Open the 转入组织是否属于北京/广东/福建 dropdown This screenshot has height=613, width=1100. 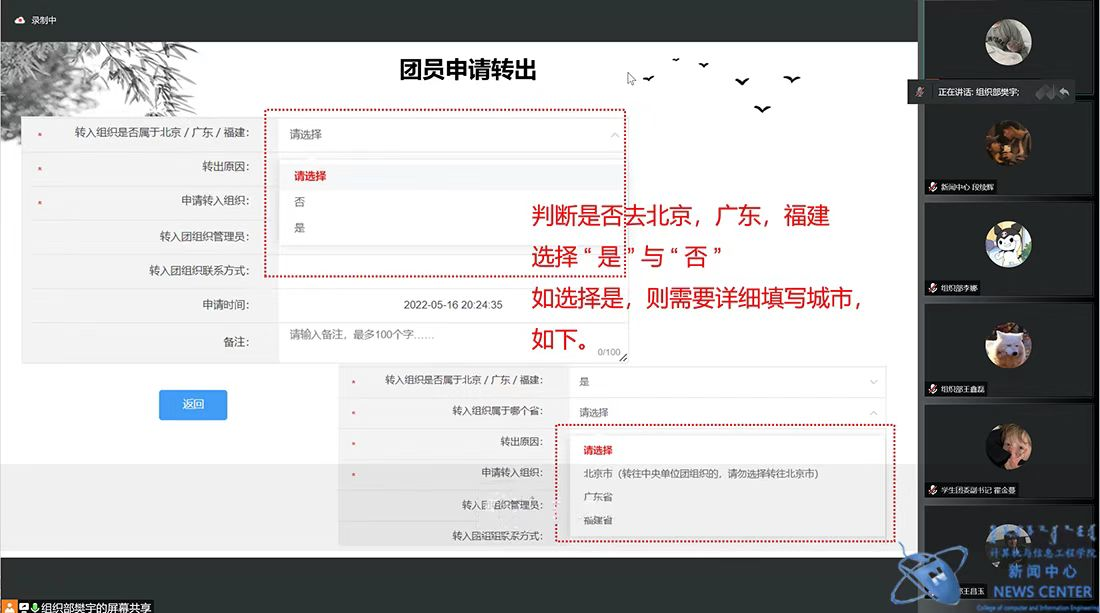pos(452,134)
